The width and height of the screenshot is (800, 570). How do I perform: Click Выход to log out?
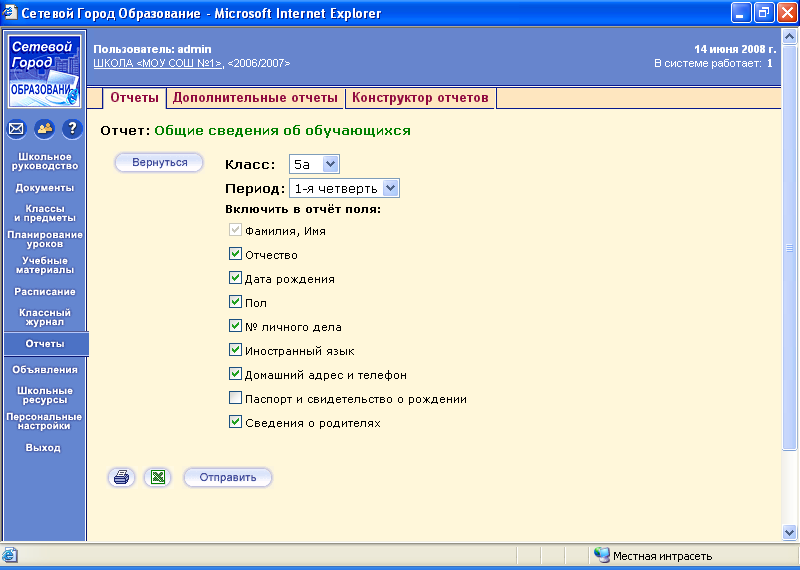tap(43, 448)
